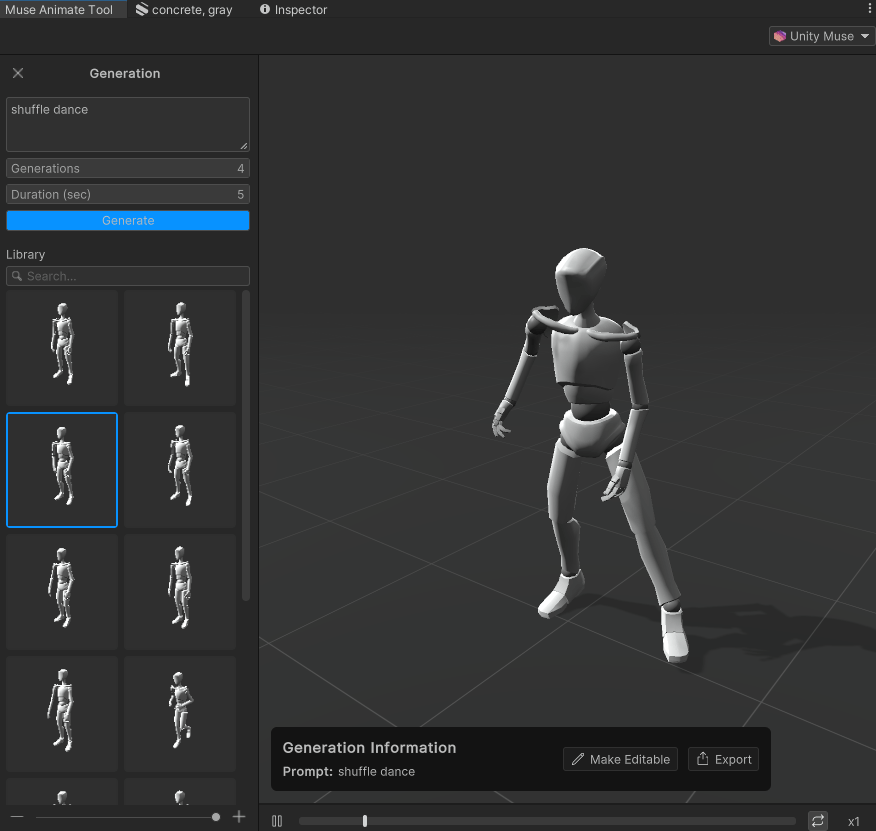Select fourth-row left library thumbnail
The height and width of the screenshot is (831, 876).
coord(62,714)
